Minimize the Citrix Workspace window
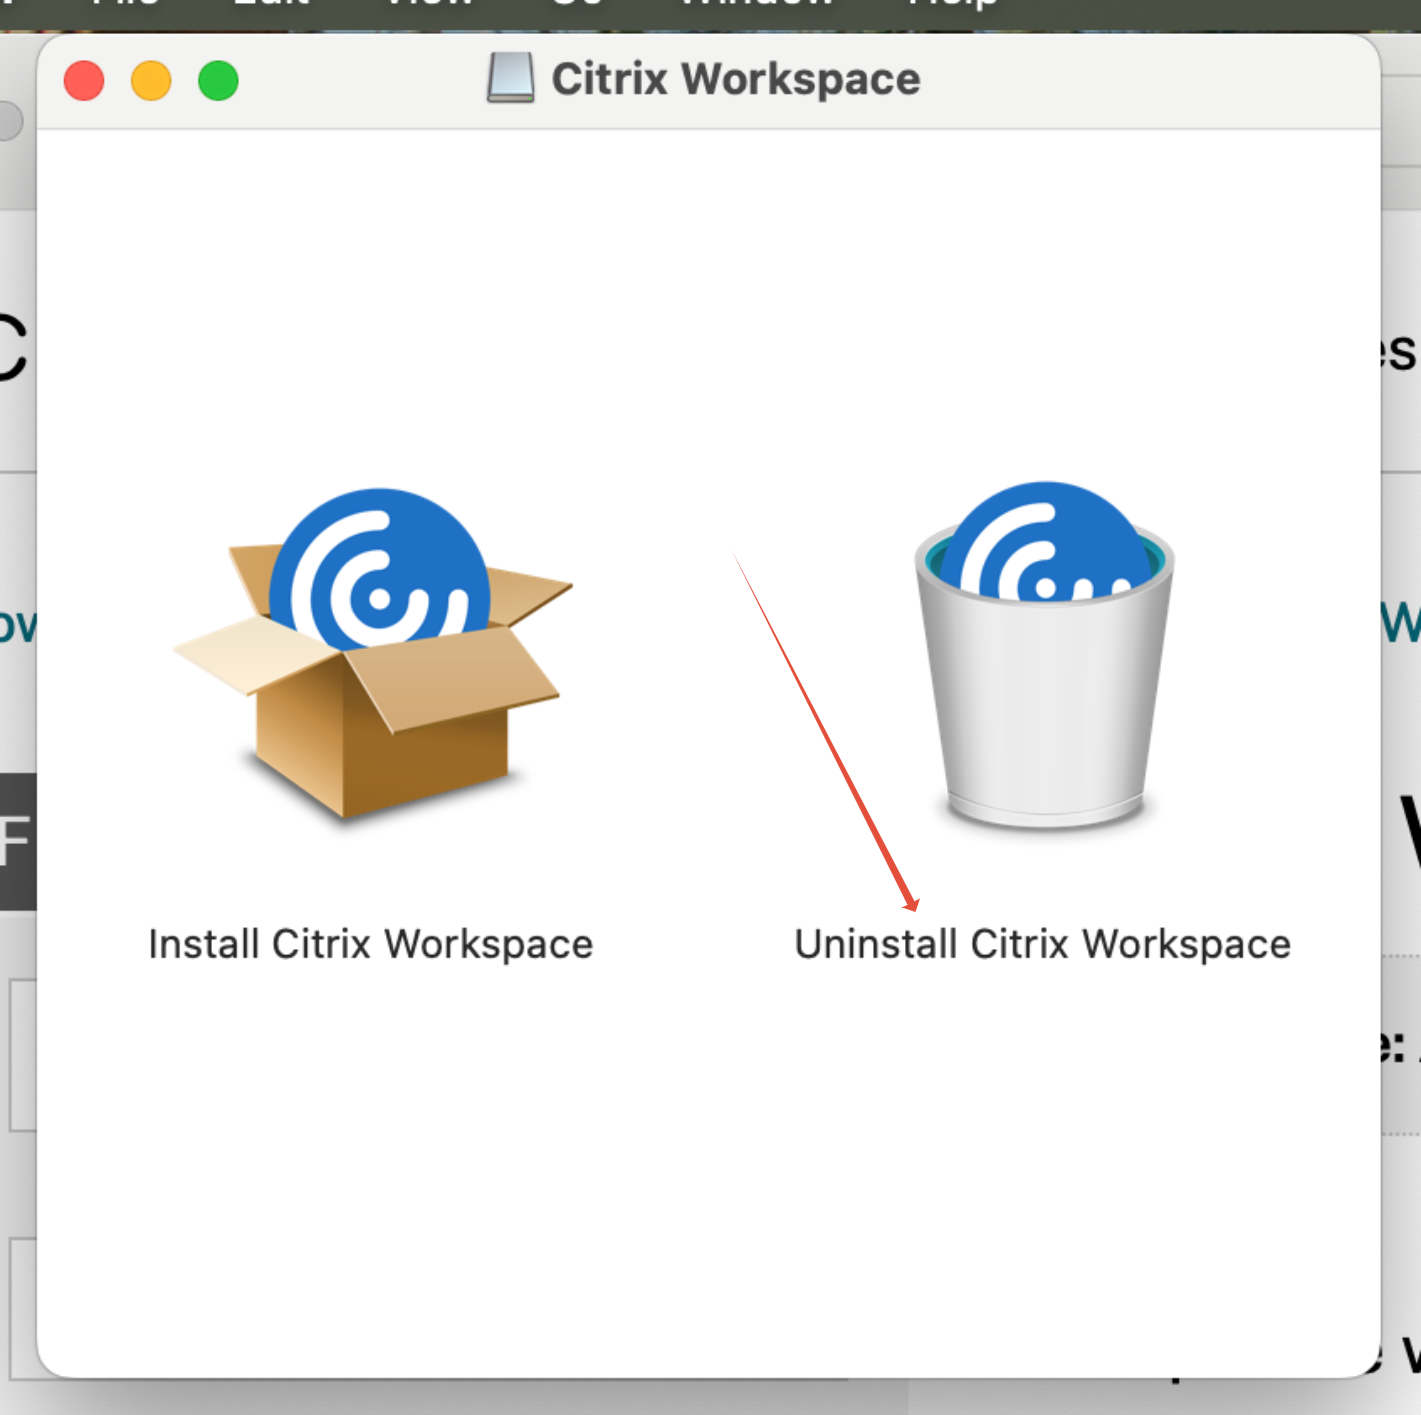This screenshot has width=1421, height=1415. 151,81
